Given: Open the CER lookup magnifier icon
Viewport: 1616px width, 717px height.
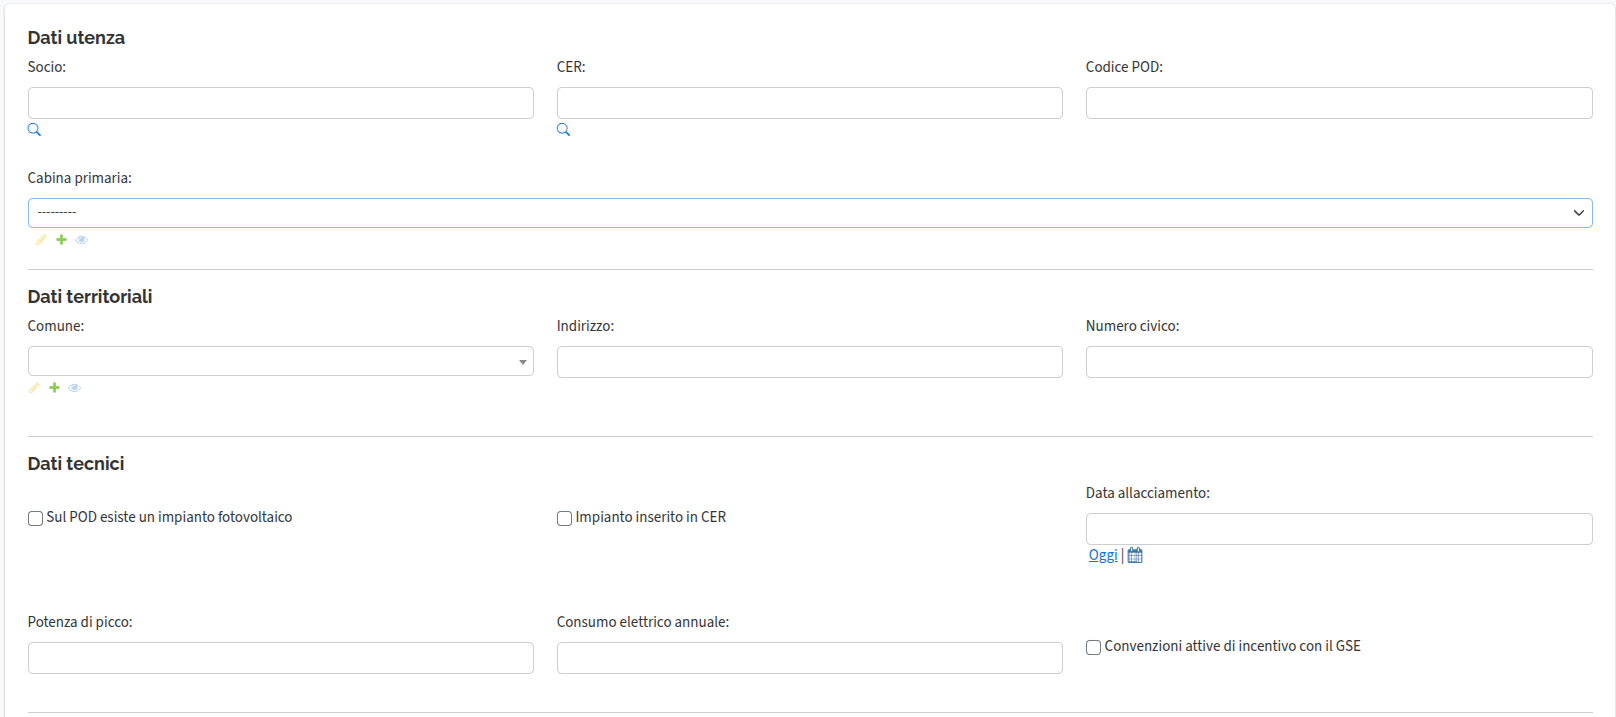Looking at the screenshot, I should coord(564,130).
